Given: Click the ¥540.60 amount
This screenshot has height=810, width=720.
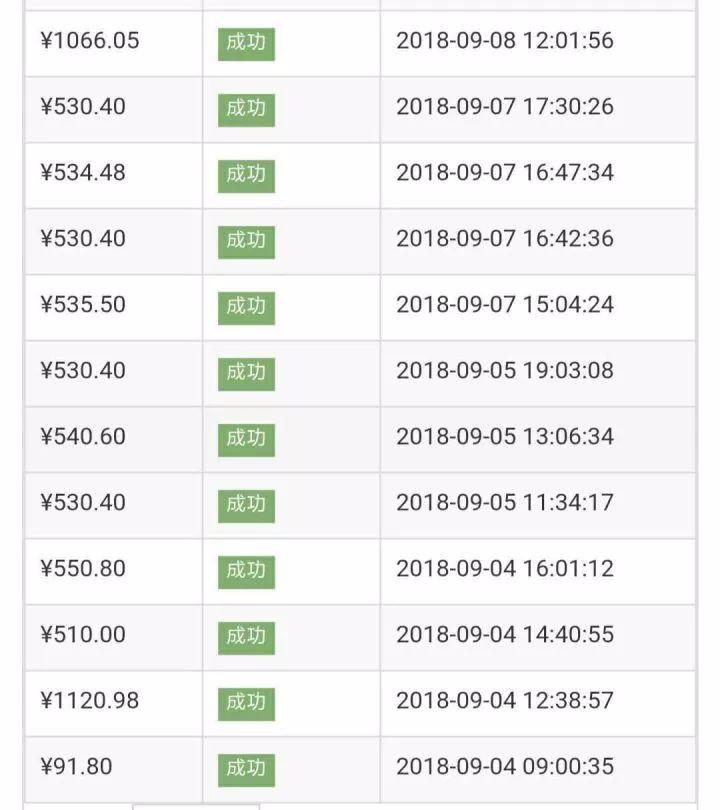Looking at the screenshot, I should pyautogui.click(x=83, y=436).
